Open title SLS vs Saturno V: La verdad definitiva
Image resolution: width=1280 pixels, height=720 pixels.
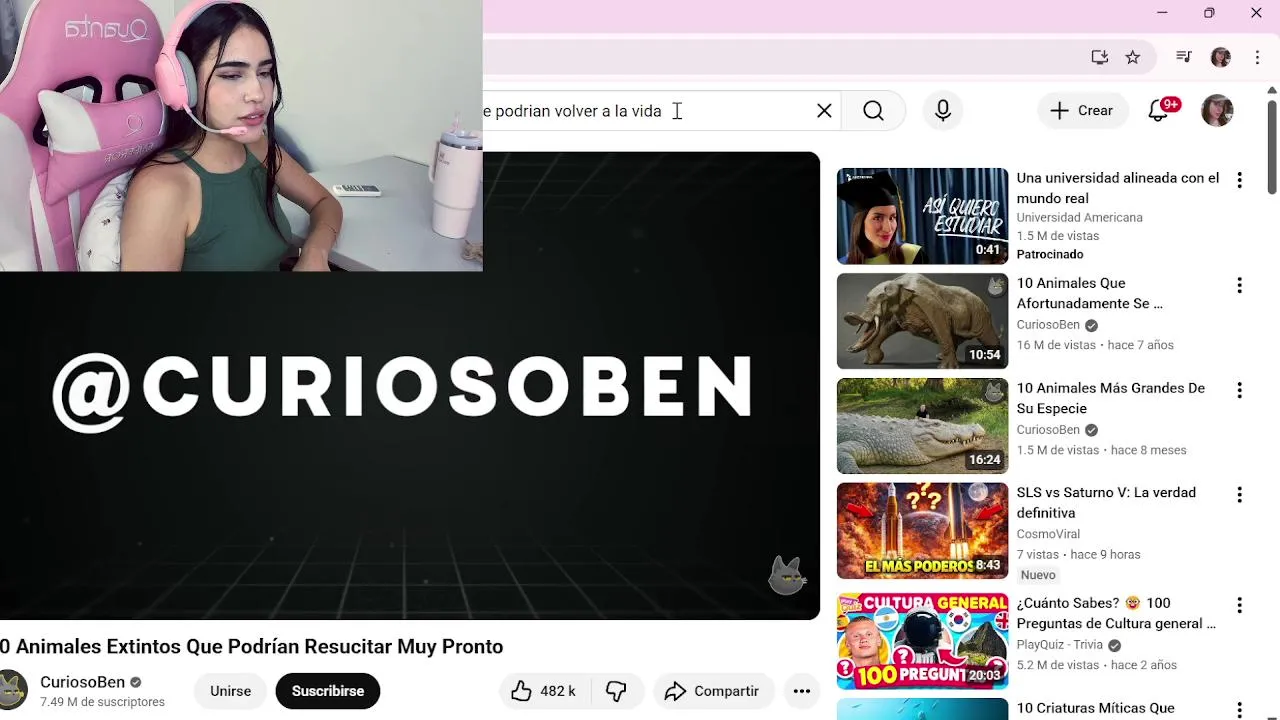1106,503
